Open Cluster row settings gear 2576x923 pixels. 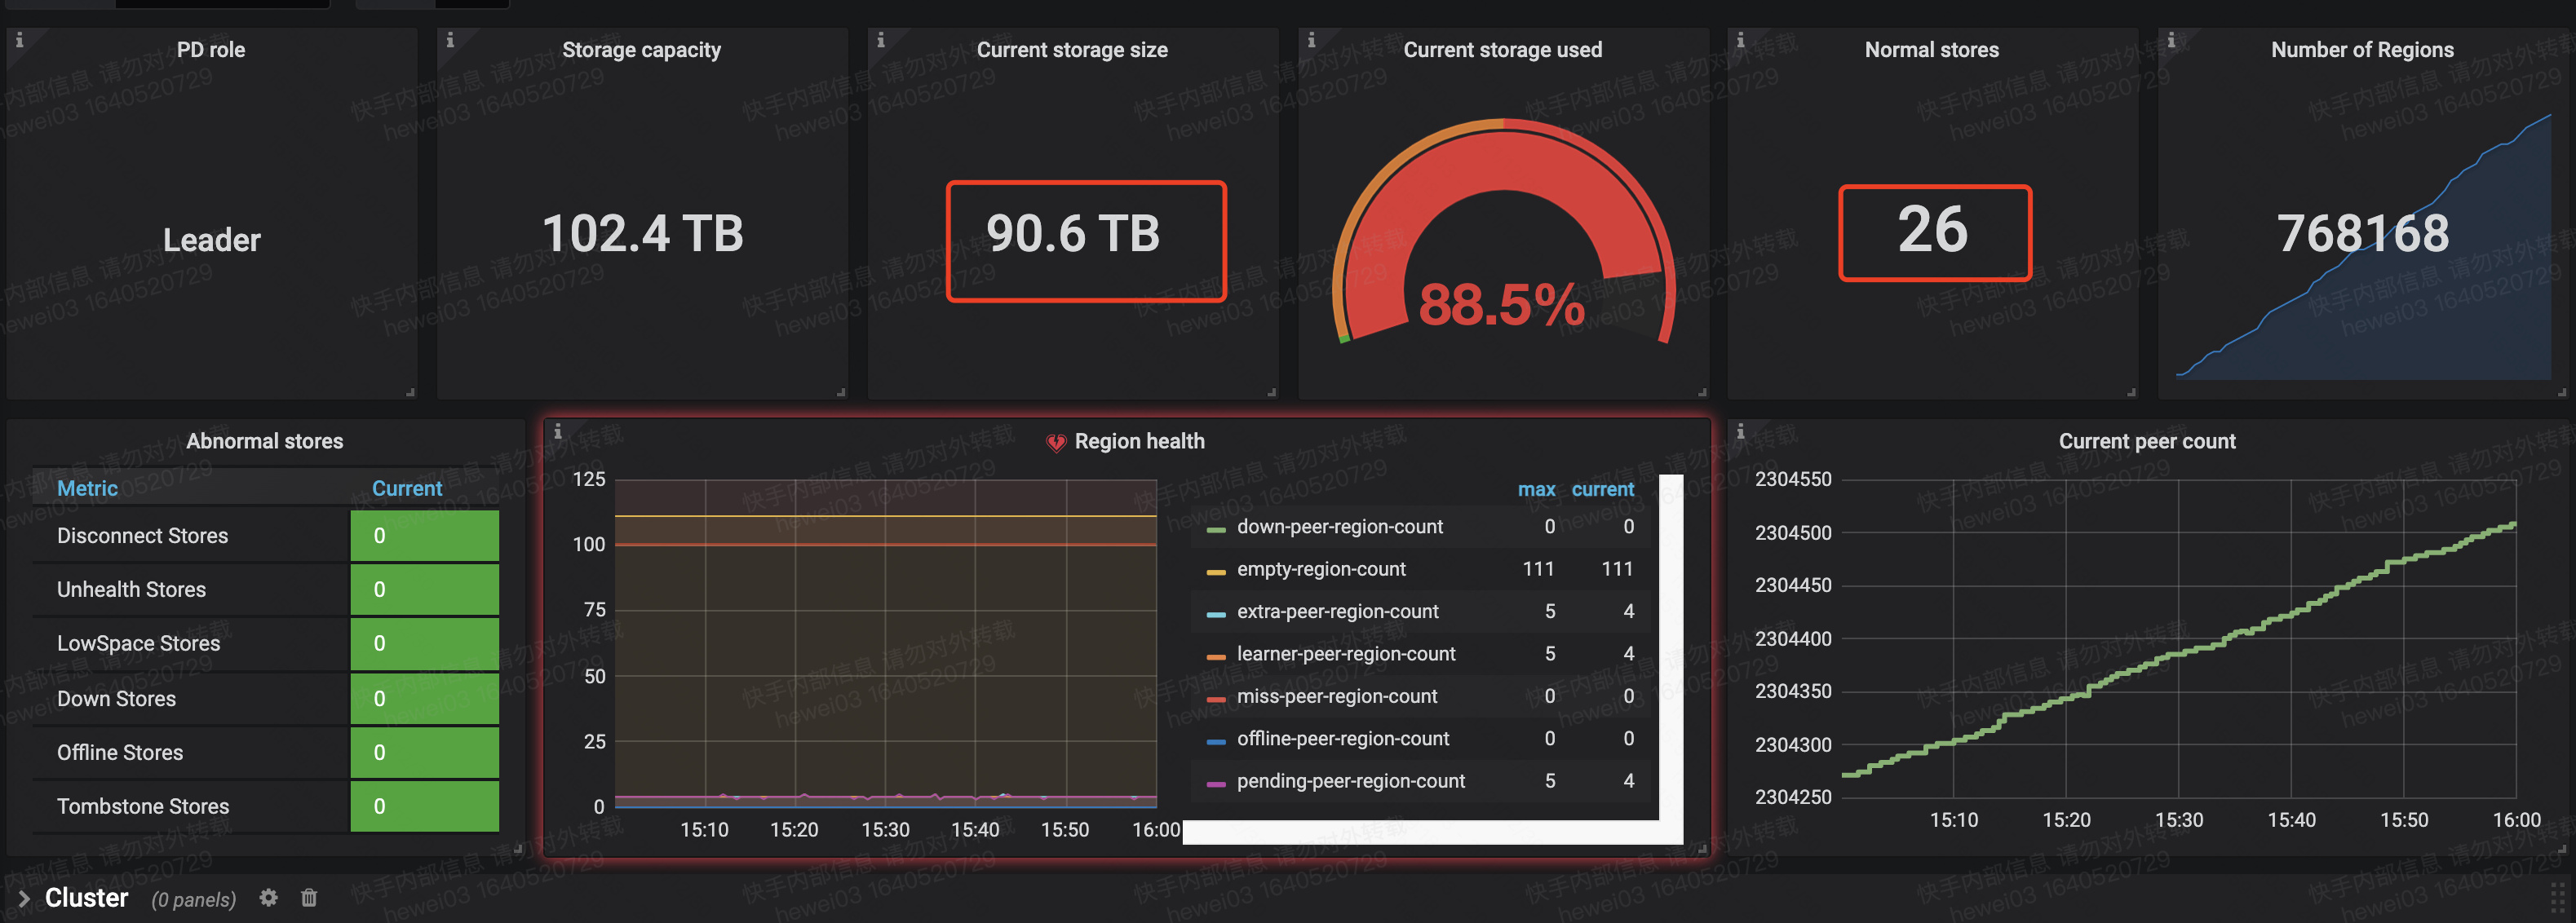coord(268,897)
